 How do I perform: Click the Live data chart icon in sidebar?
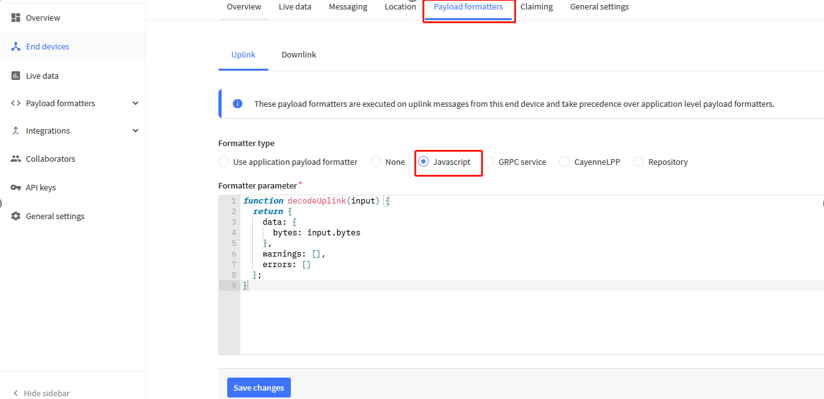tap(15, 76)
